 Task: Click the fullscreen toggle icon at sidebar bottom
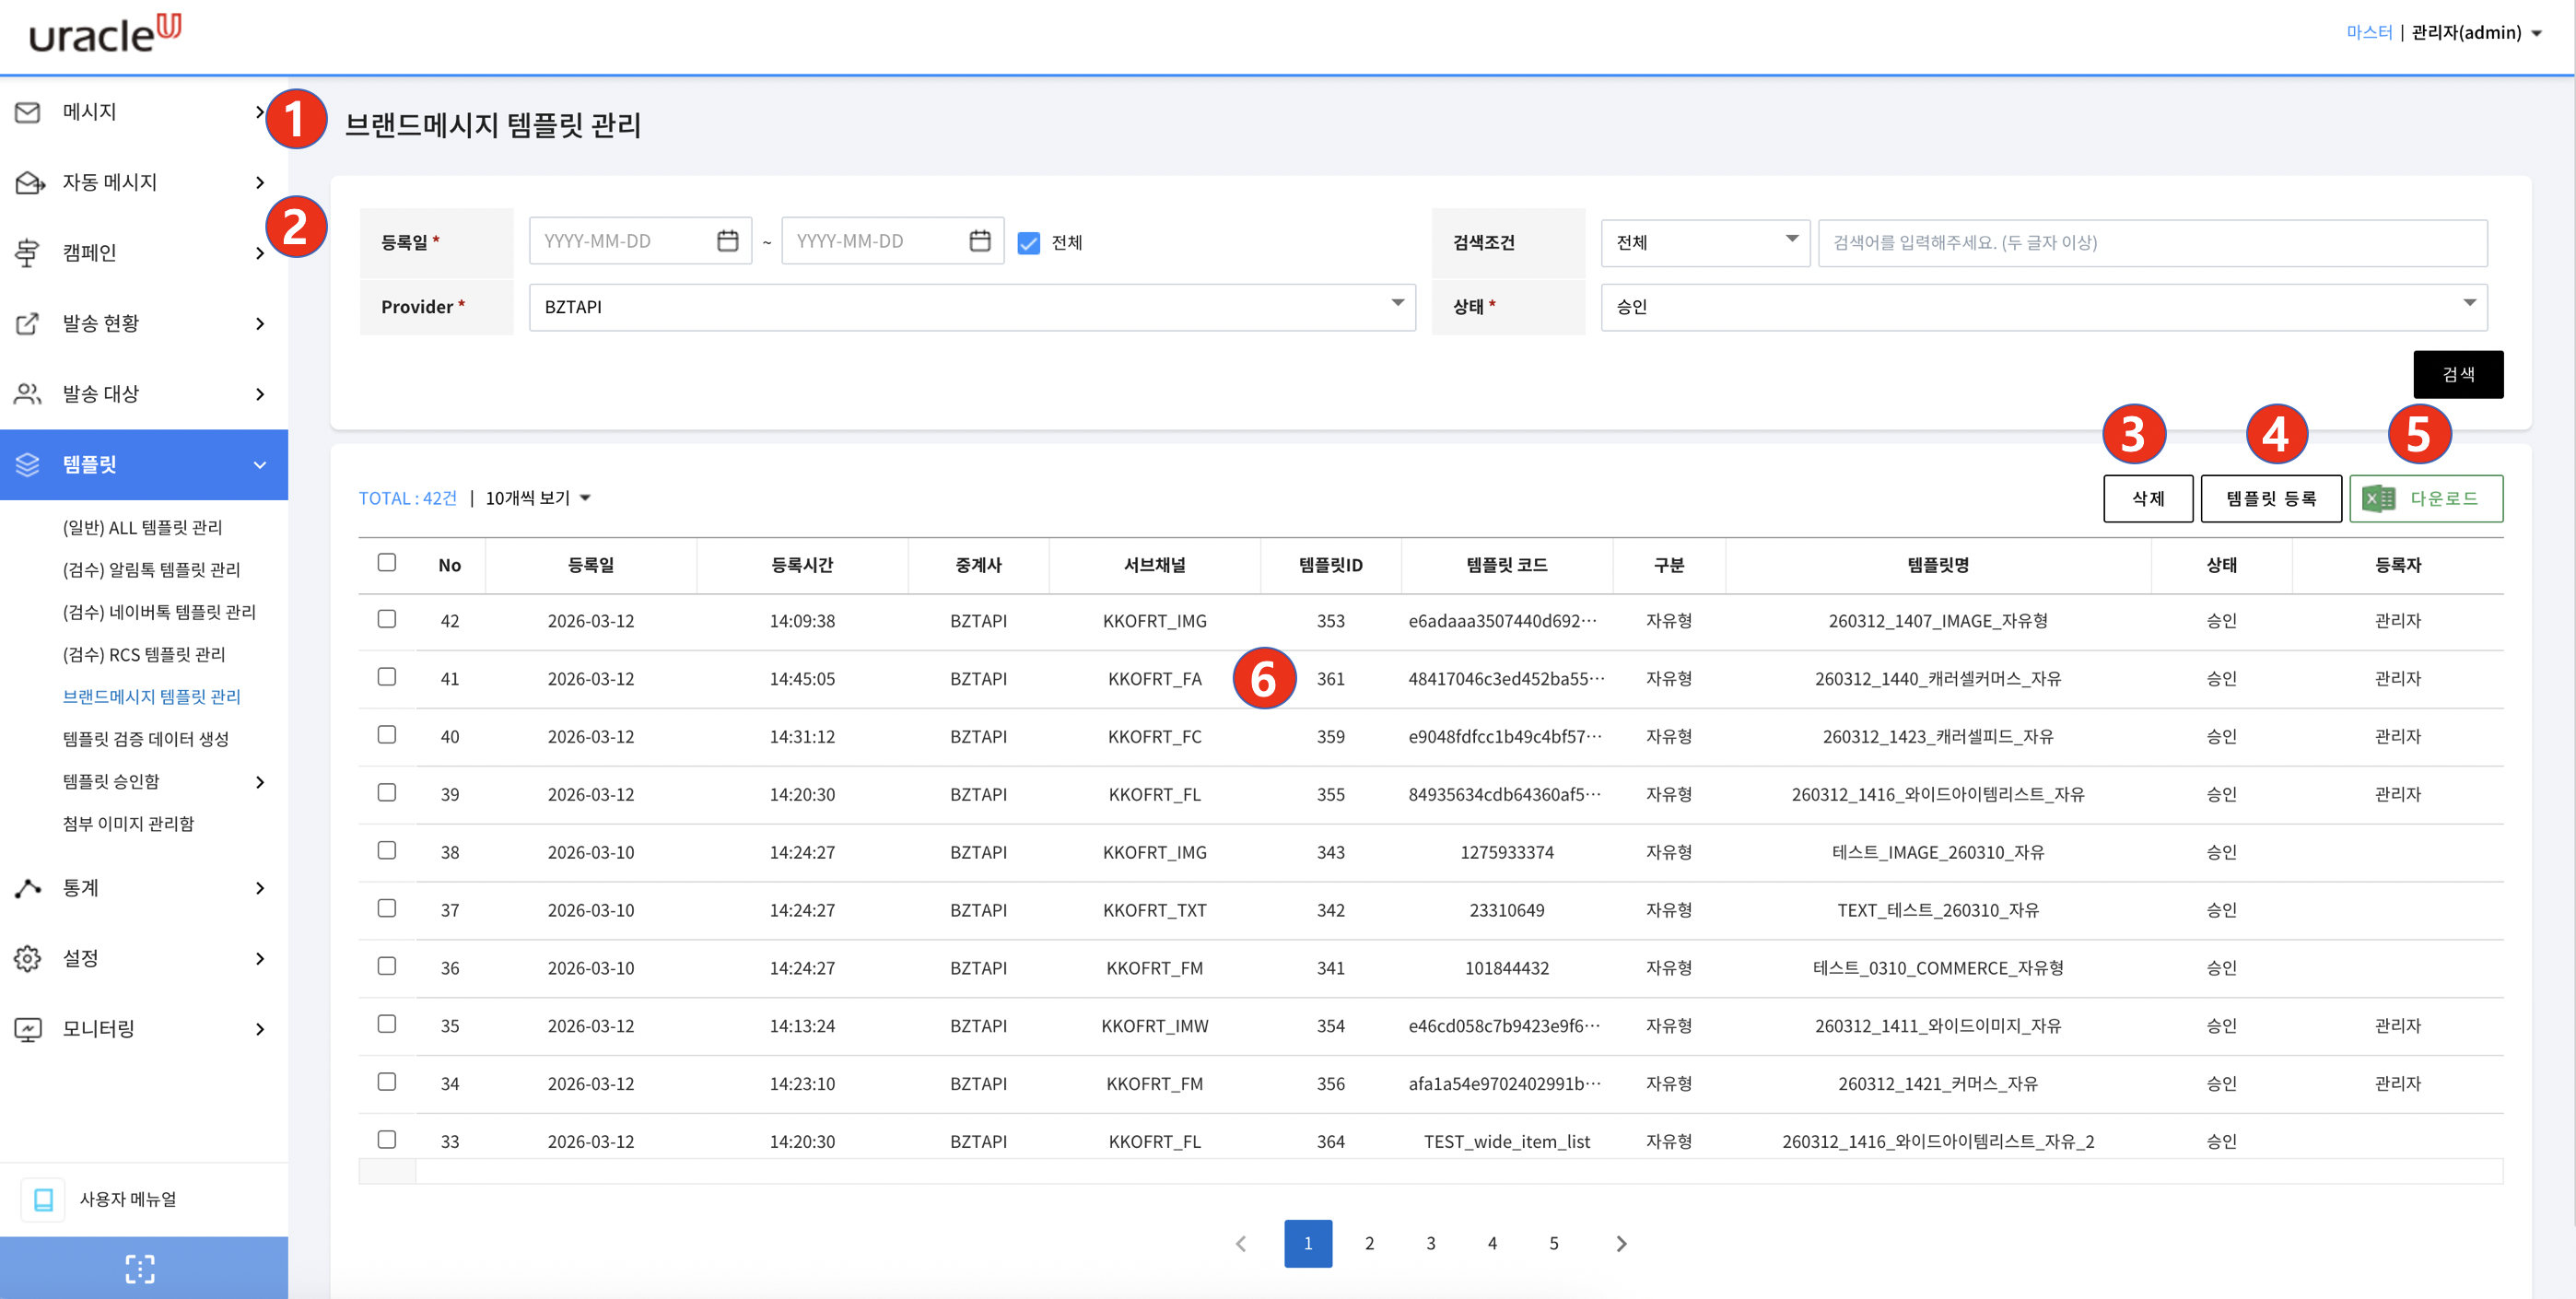(140, 1268)
